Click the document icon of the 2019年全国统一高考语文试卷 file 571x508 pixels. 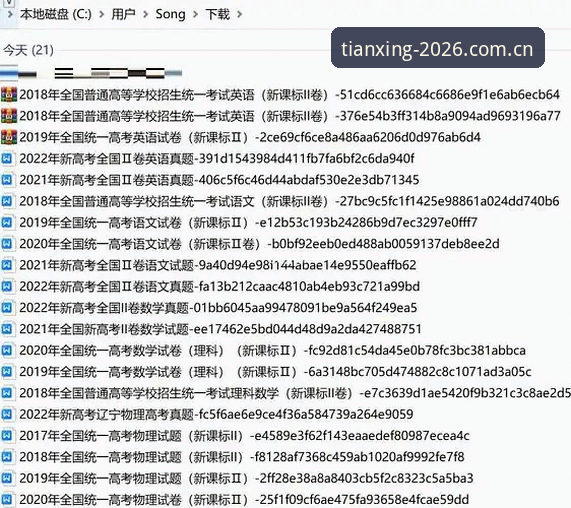coord(8,223)
